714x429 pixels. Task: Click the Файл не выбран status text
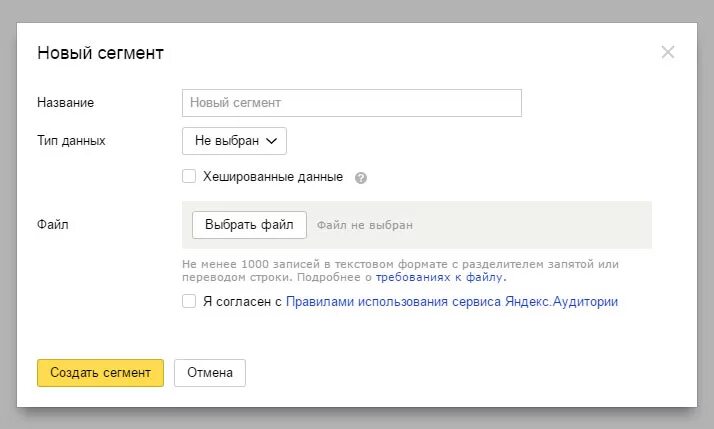(364, 226)
